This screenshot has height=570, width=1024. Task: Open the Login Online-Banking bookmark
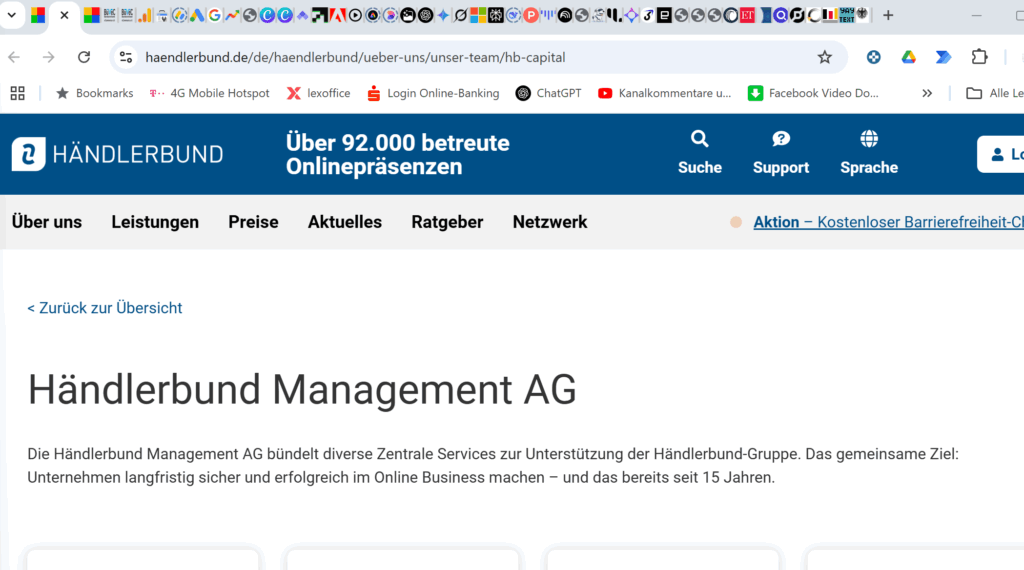tap(433, 93)
